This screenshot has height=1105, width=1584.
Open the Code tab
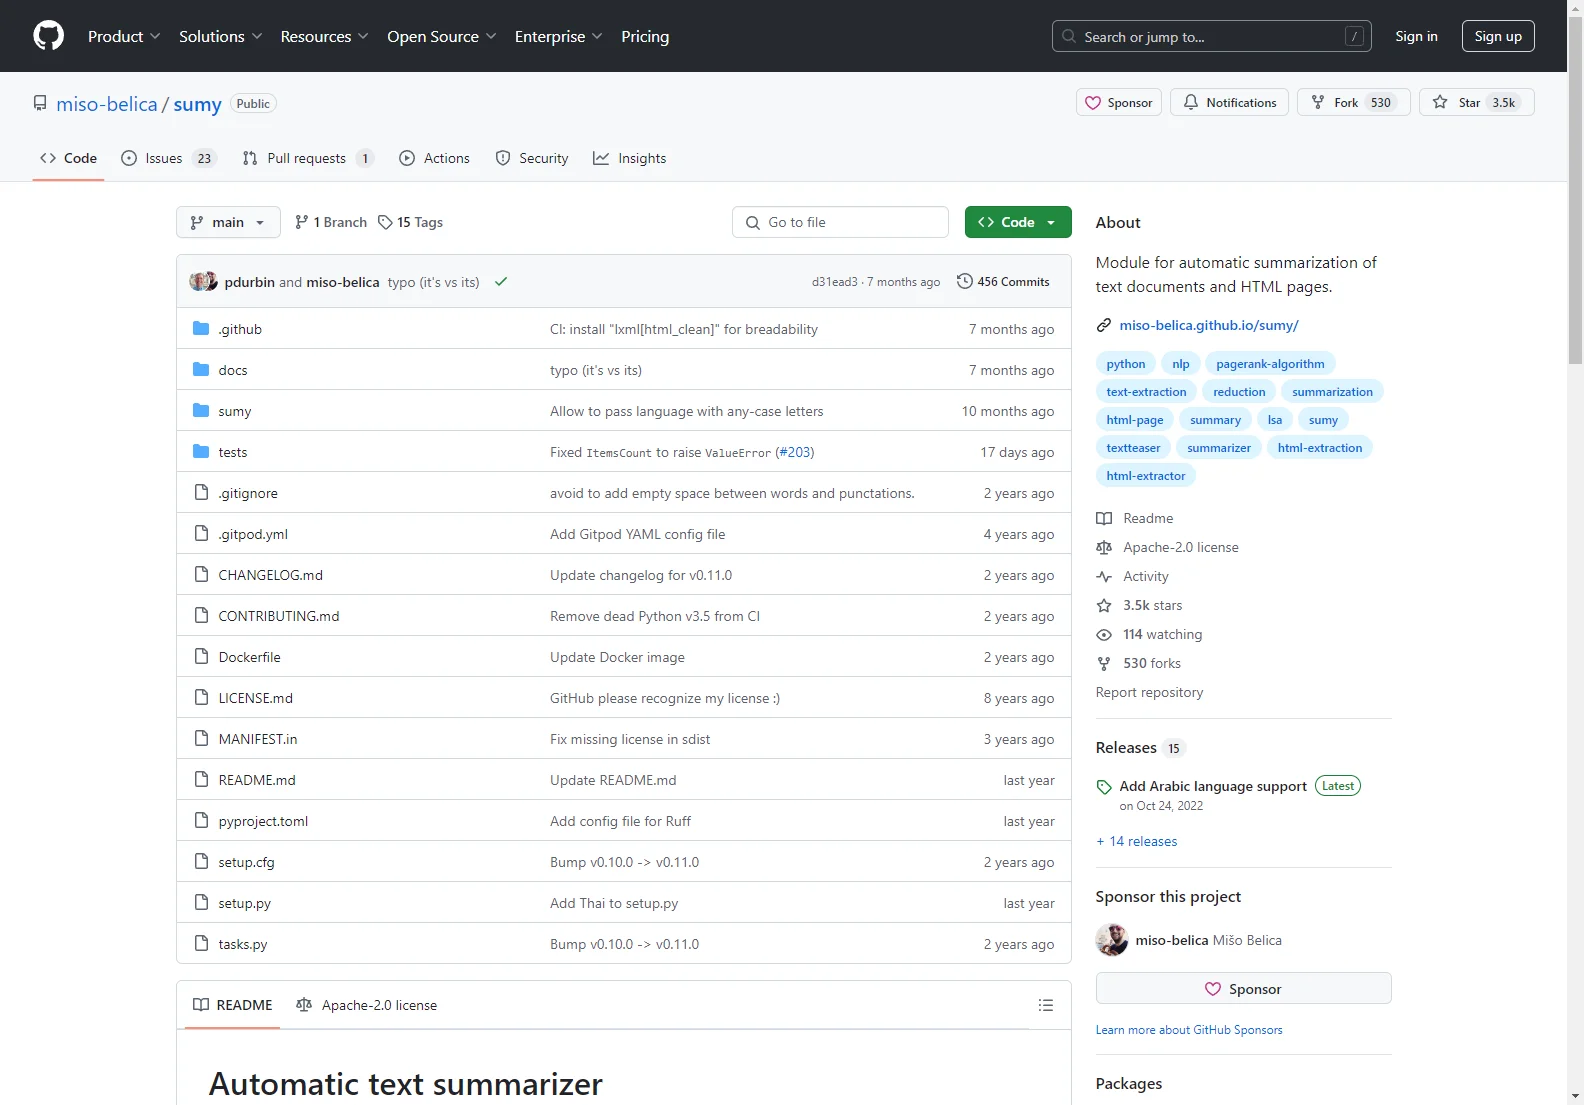(x=68, y=159)
